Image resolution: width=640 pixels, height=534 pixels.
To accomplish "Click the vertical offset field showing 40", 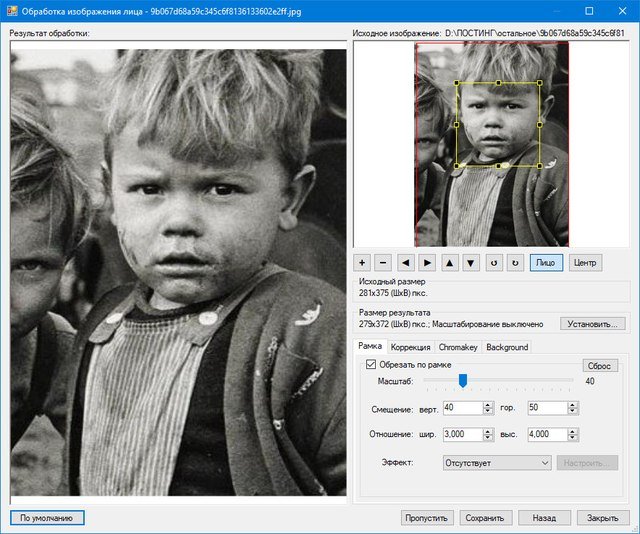I will point(463,408).
